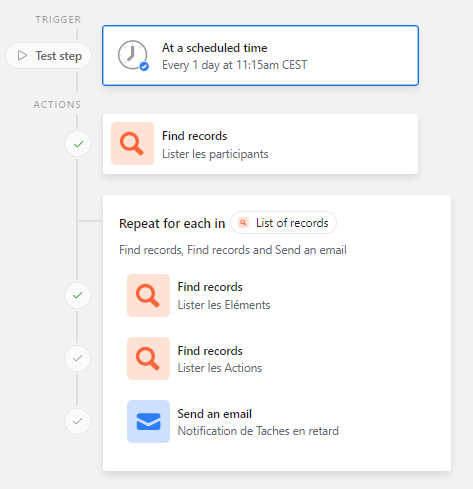Open the Find records Lister les Actions step

233,358
